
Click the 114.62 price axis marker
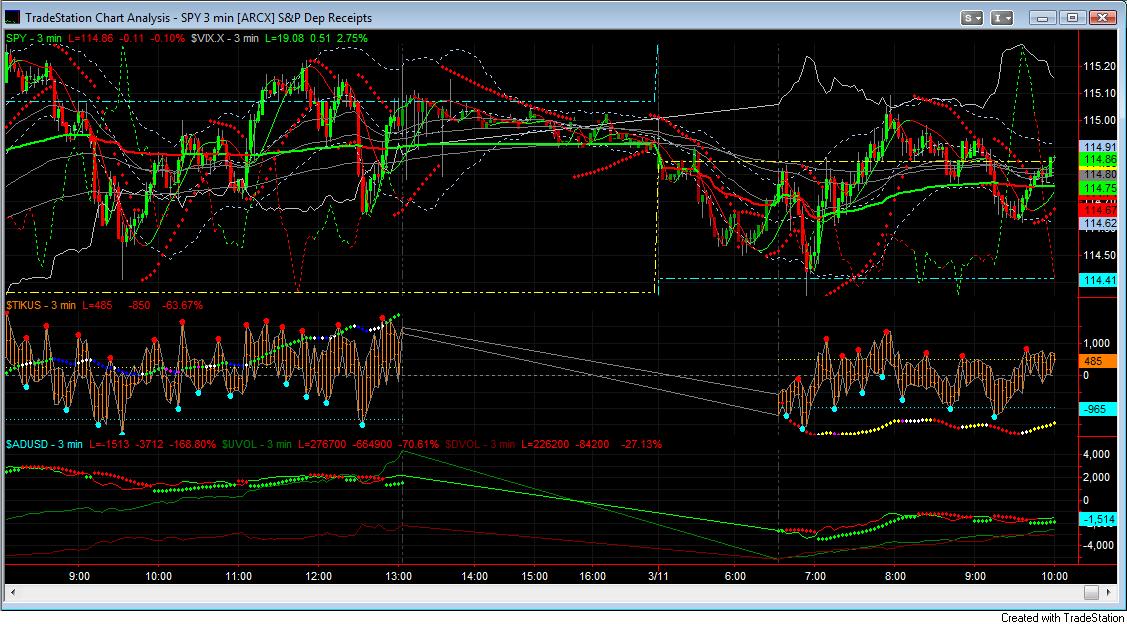tap(1098, 224)
